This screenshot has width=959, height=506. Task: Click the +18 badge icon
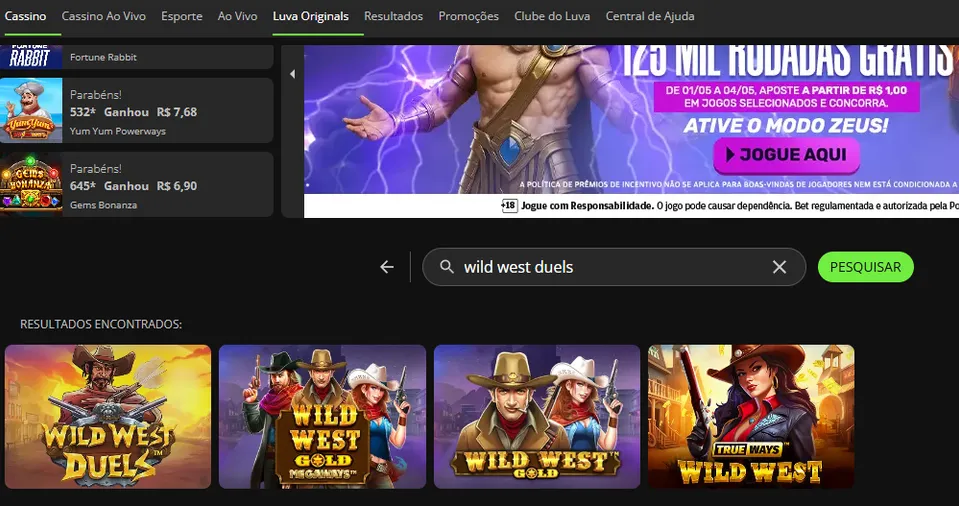[x=509, y=206]
